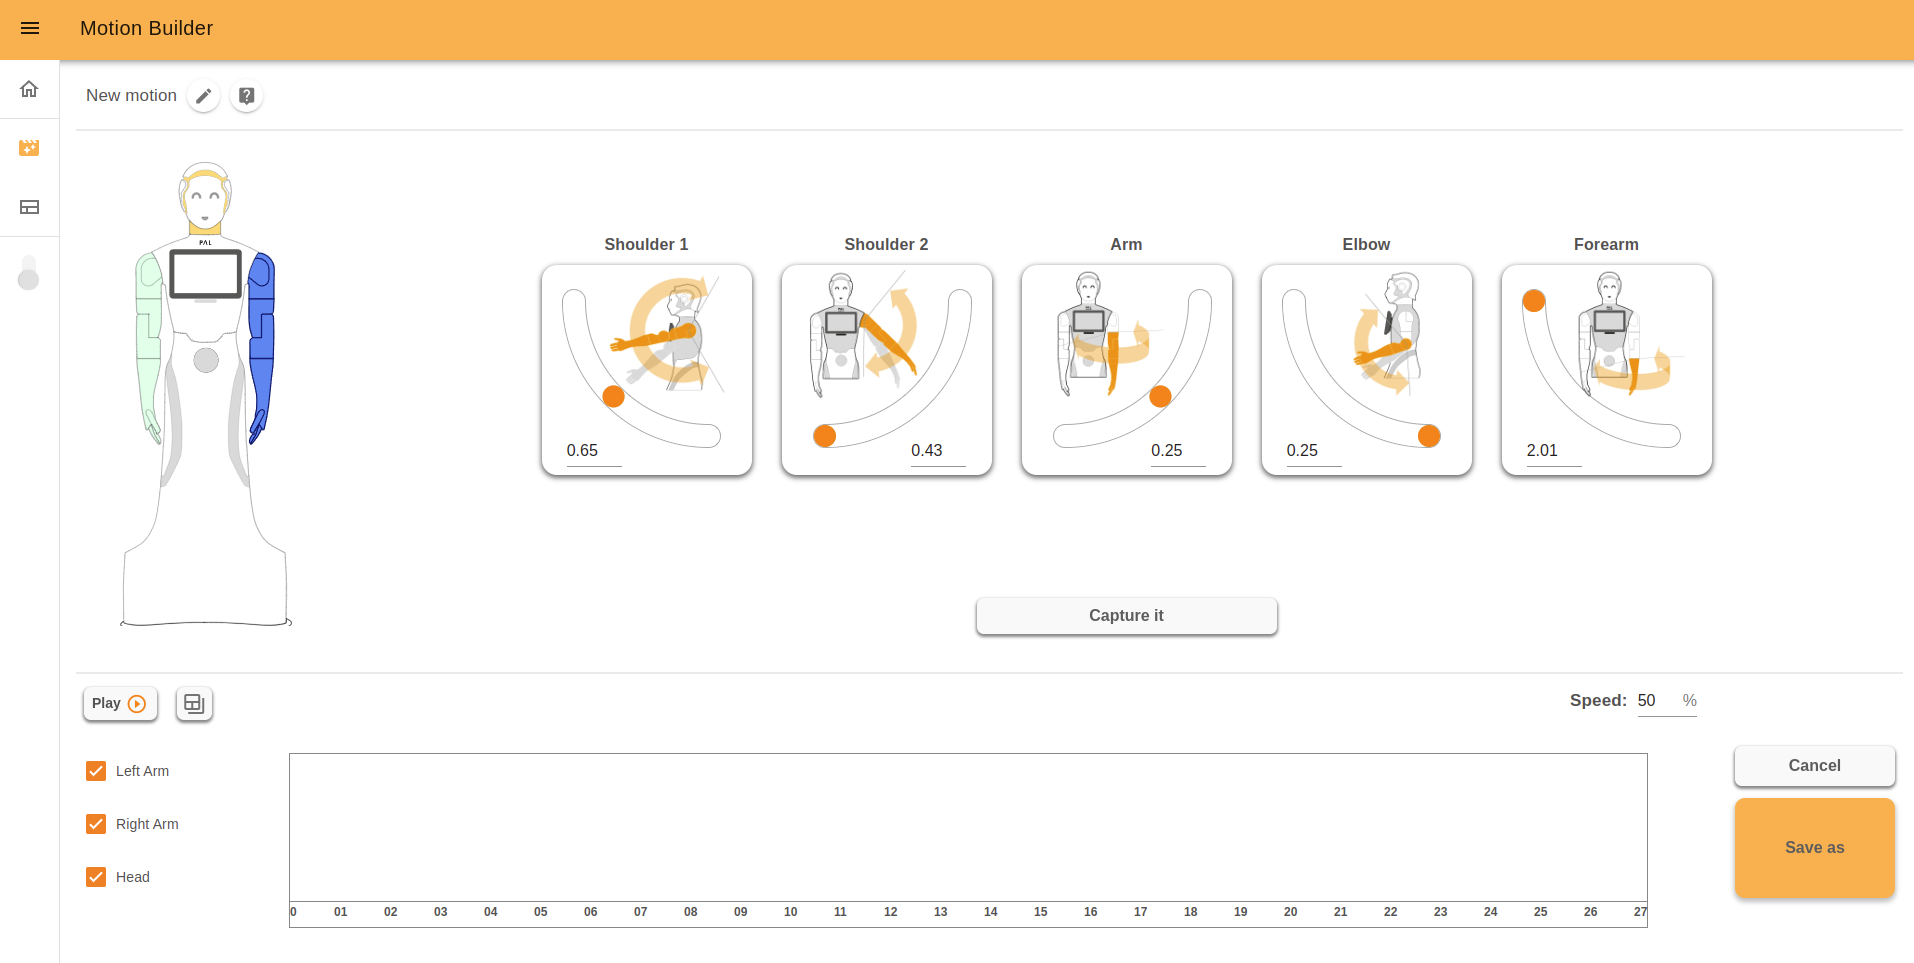Go to the Home sidebar icon

tap(29, 89)
